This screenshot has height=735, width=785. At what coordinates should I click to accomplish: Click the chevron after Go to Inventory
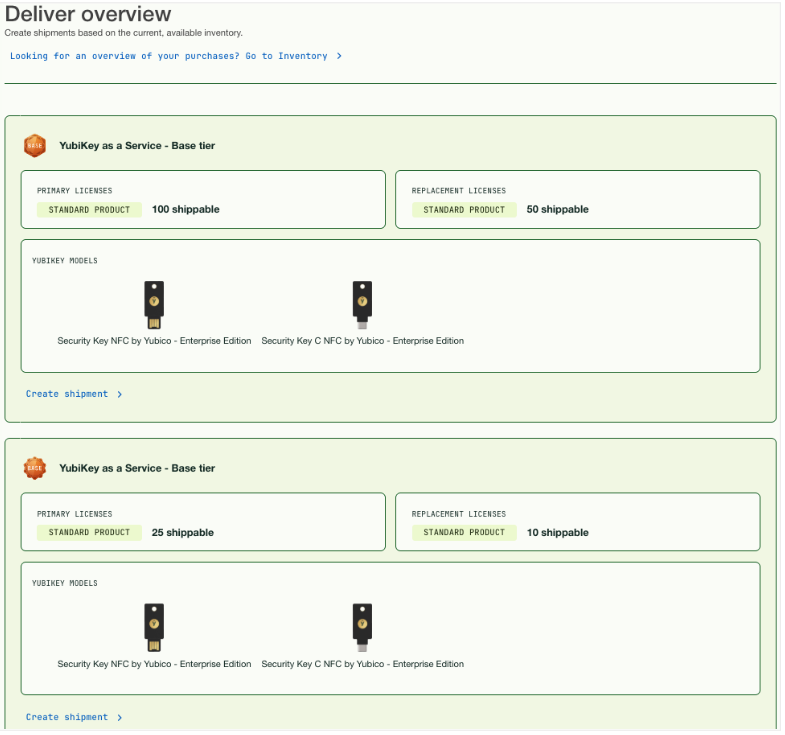(339, 56)
